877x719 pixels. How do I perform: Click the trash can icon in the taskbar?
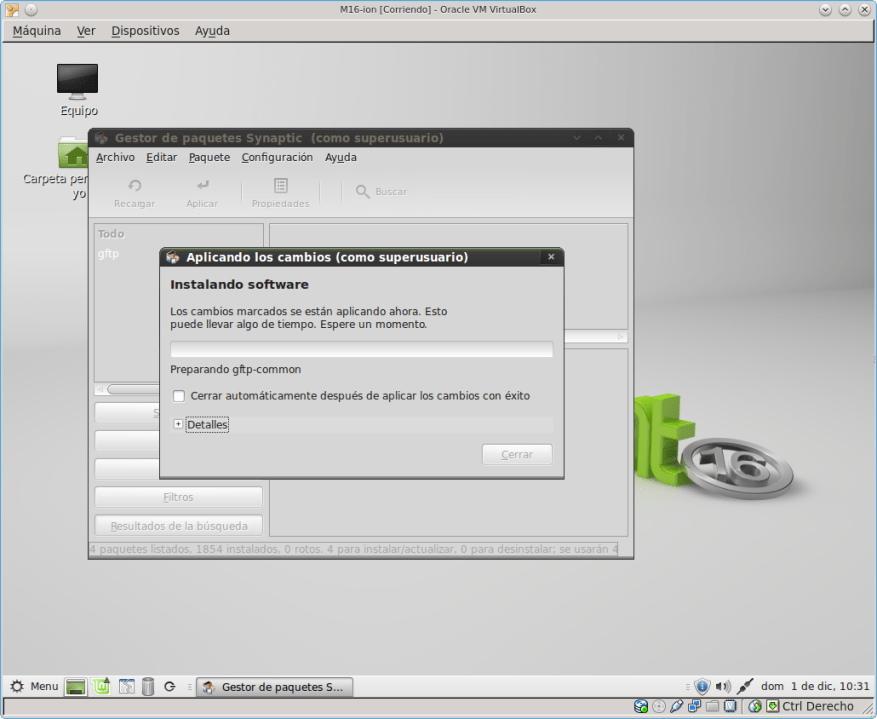[148, 687]
